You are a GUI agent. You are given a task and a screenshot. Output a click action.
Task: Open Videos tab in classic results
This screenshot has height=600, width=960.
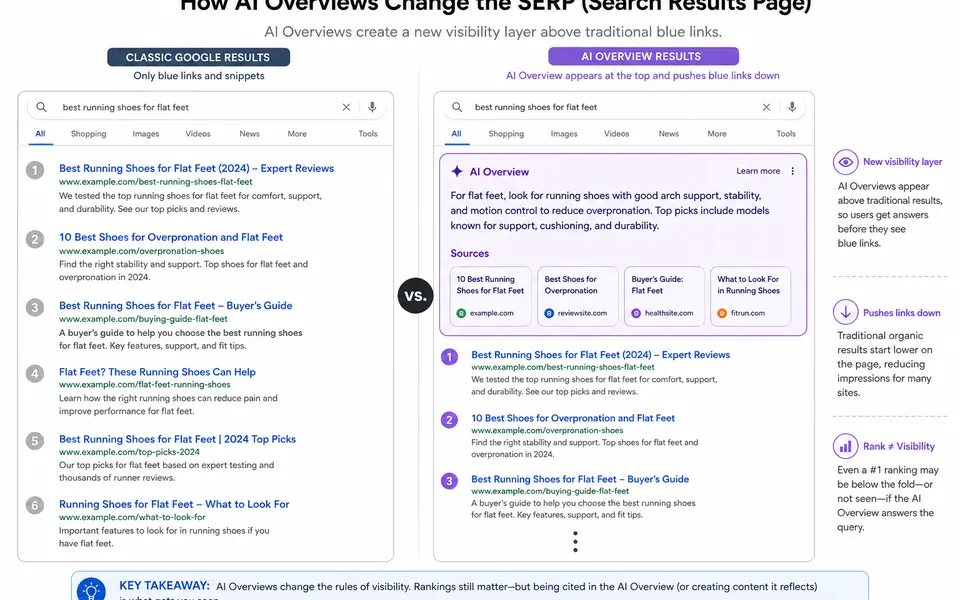(x=198, y=133)
